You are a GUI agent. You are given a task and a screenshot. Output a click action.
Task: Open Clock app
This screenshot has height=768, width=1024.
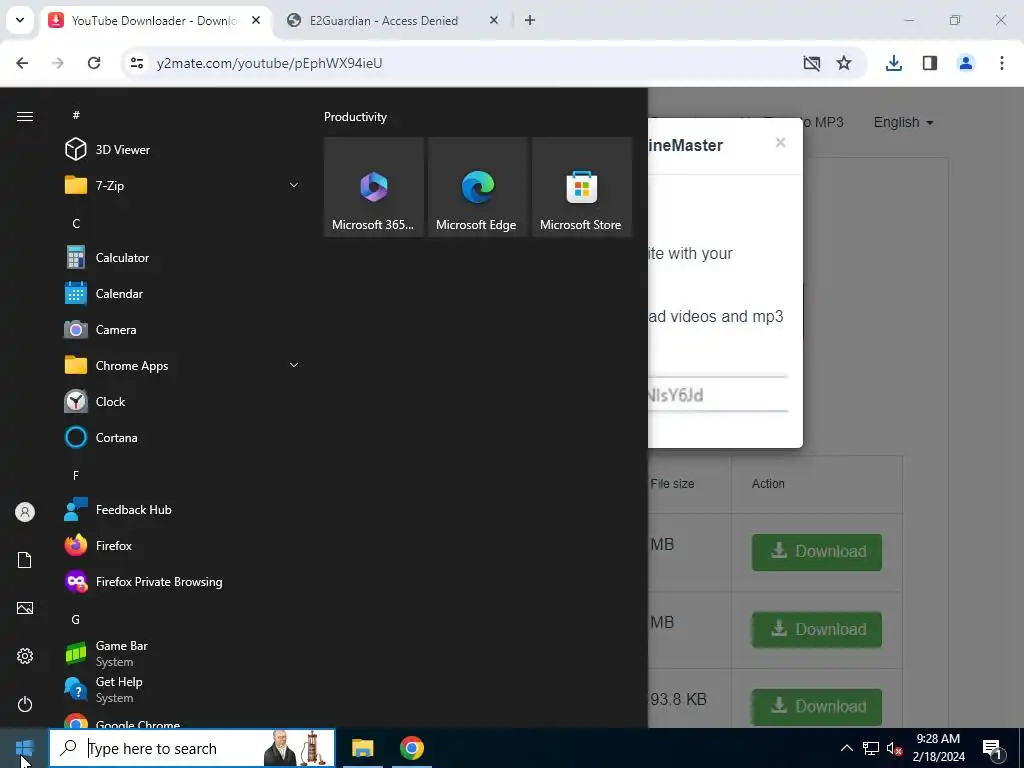[180, 401]
